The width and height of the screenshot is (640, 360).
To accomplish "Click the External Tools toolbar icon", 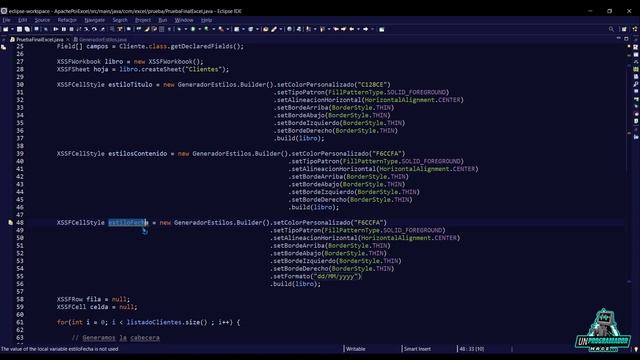I will click(221, 29).
